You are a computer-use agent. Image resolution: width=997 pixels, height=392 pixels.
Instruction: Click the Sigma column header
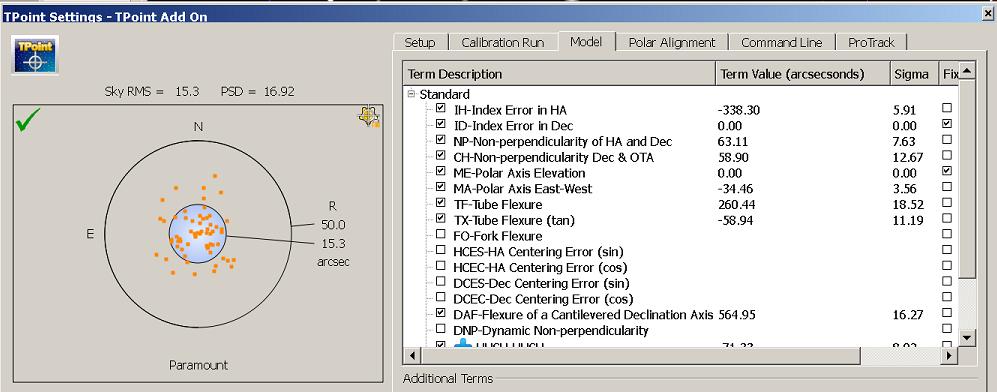coord(914,74)
